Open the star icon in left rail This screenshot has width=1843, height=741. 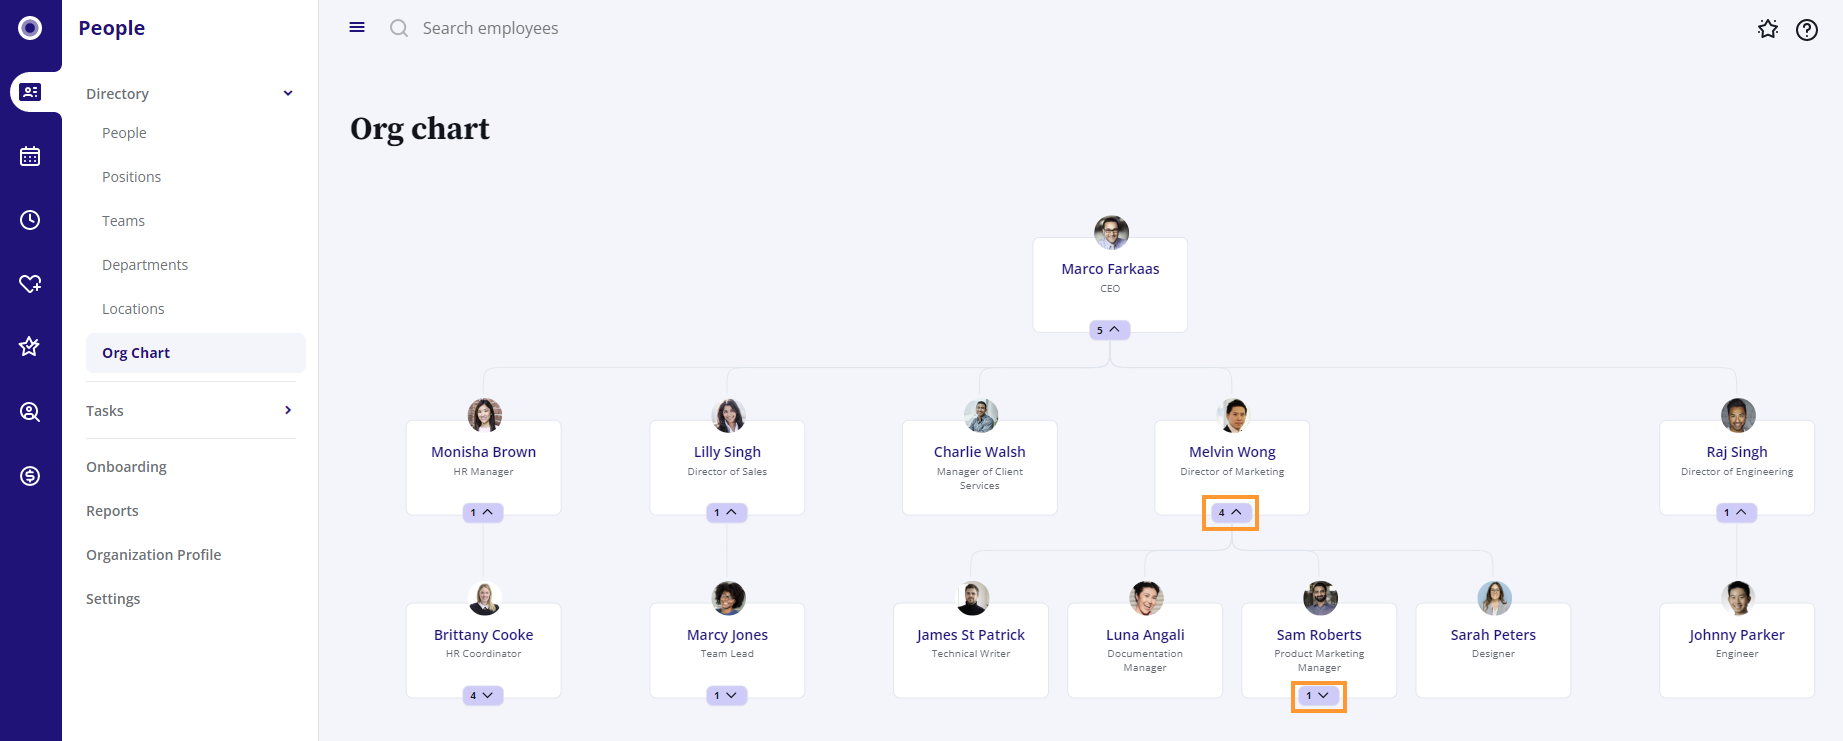[30, 347]
